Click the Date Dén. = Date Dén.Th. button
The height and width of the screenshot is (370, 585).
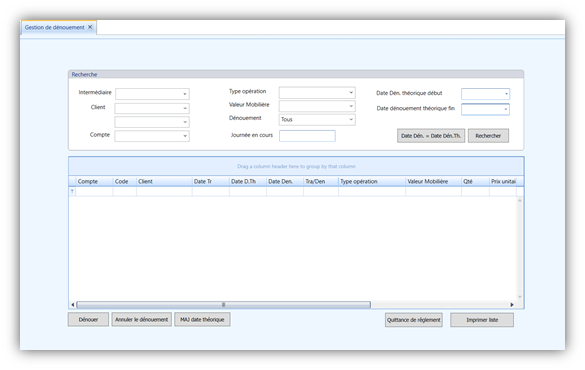click(x=431, y=136)
